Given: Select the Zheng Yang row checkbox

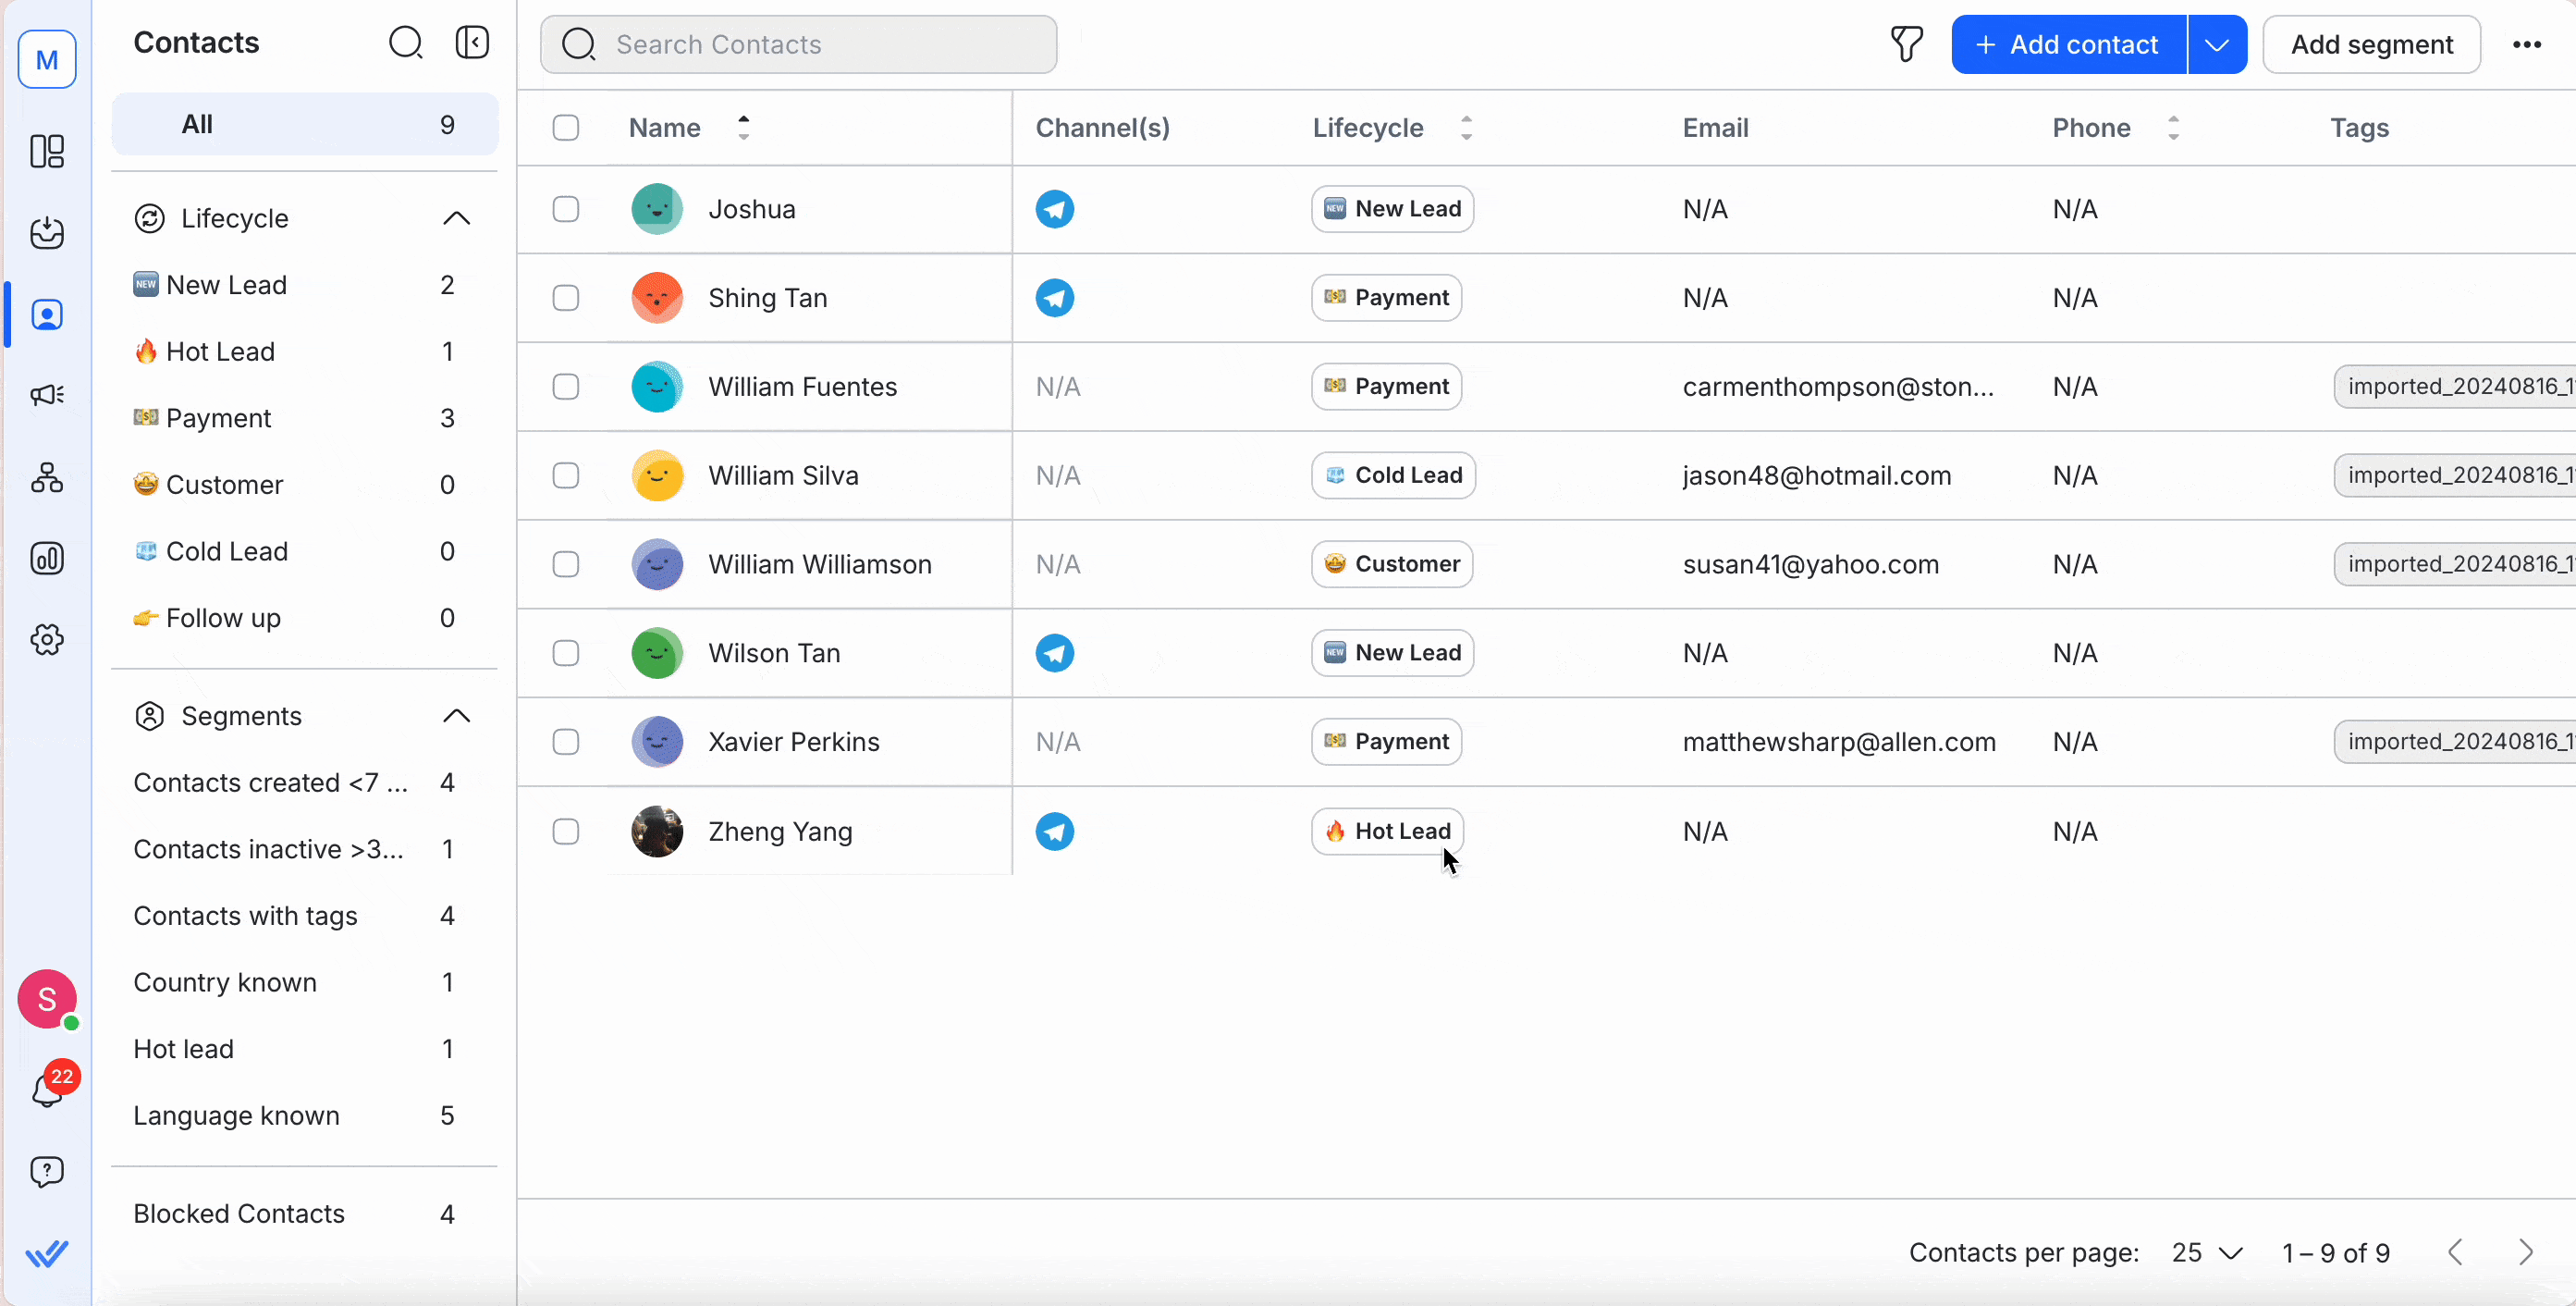Looking at the screenshot, I should click(x=566, y=831).
